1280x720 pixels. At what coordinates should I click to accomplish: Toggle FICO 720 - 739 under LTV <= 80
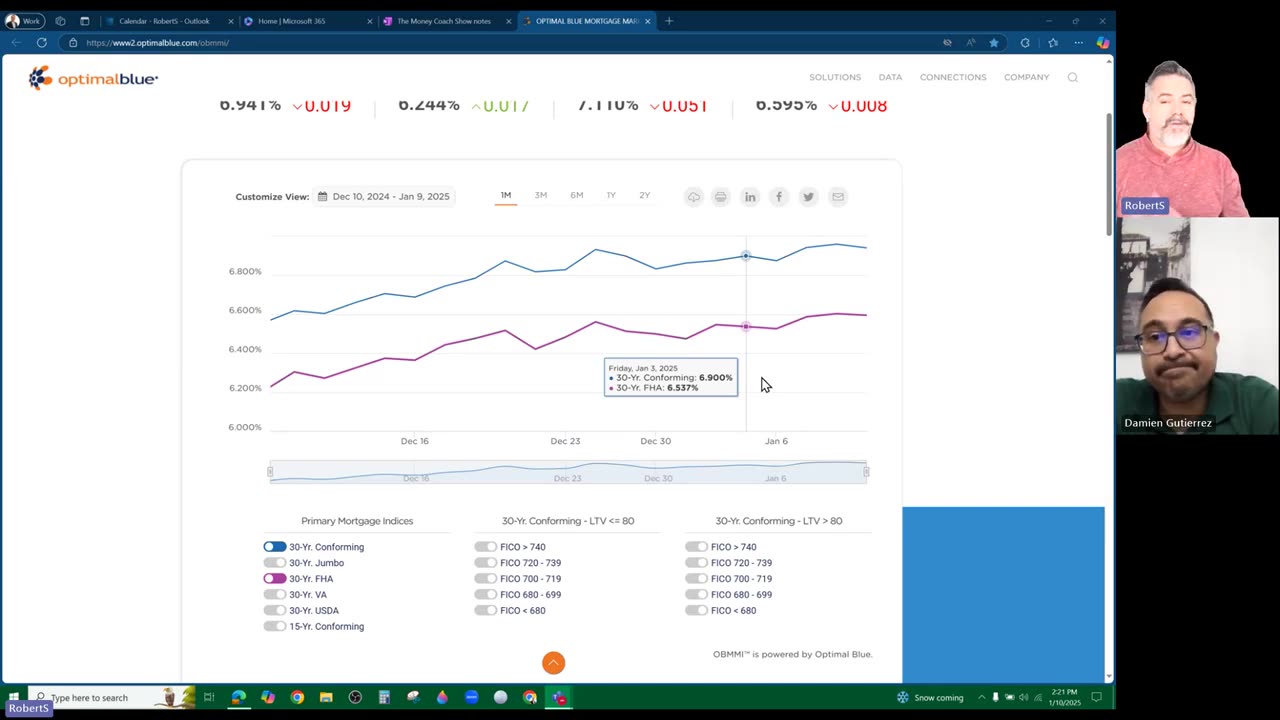point(485,563)
